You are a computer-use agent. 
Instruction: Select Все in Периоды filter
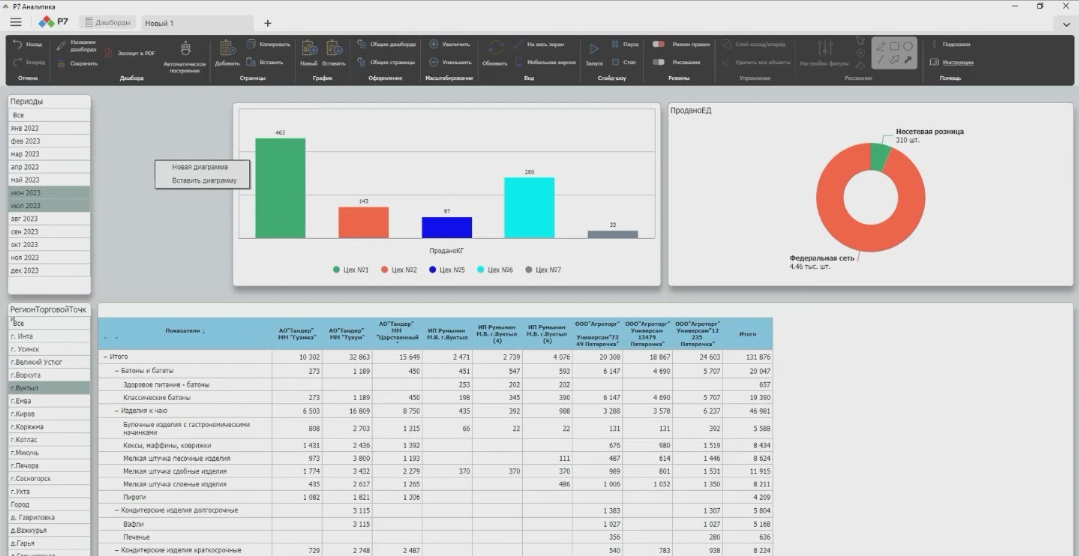49,115
